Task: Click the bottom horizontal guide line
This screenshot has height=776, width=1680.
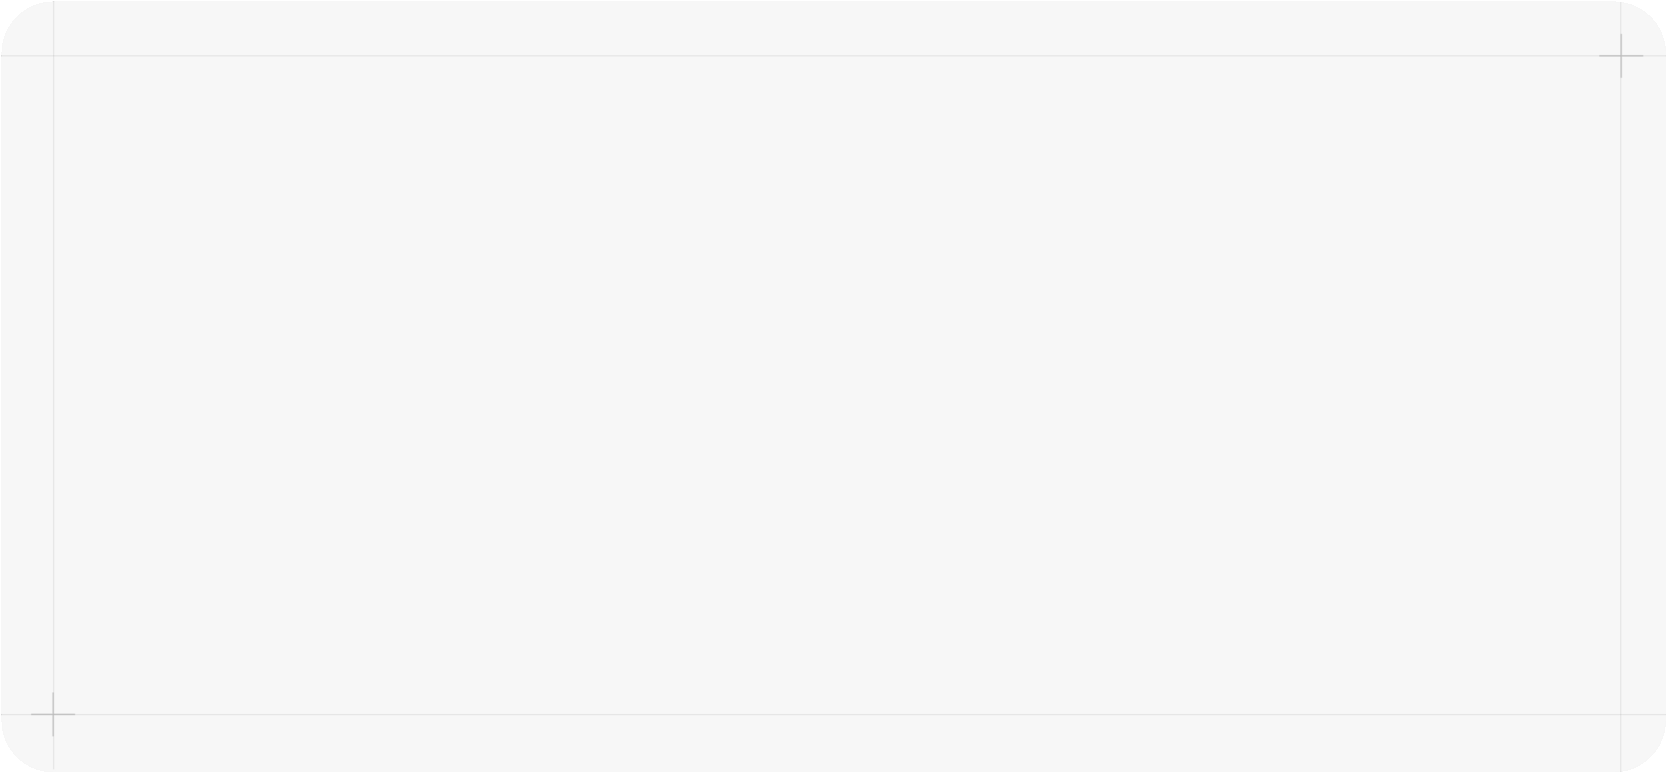Action: (x=800, y=714)
